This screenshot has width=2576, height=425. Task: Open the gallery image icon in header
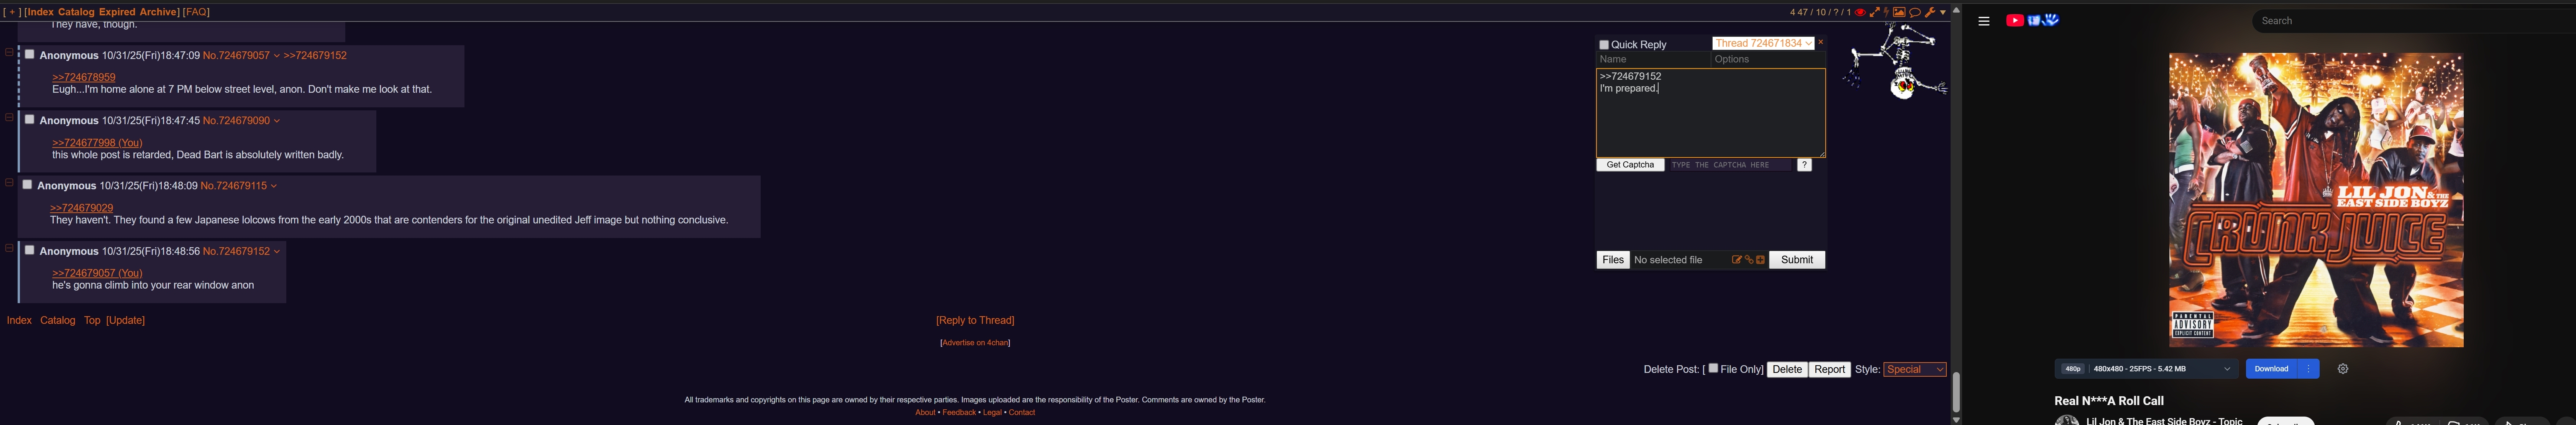point(1899,12)
